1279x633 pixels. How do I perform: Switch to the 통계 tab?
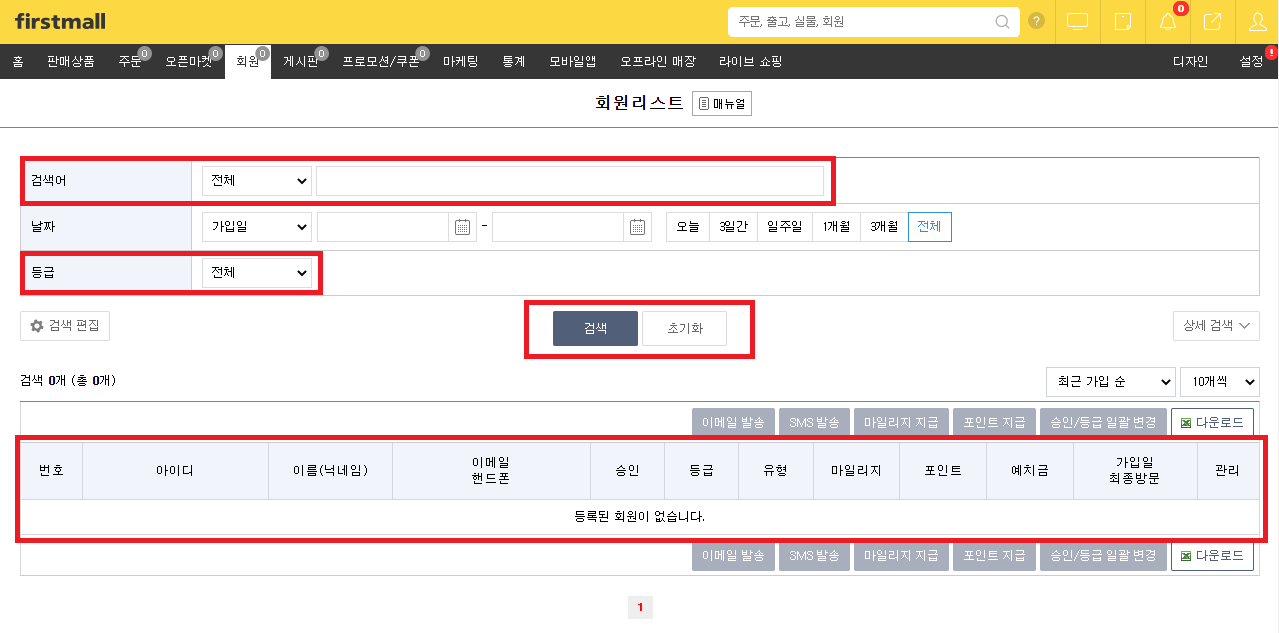click(x=512, y=61)
